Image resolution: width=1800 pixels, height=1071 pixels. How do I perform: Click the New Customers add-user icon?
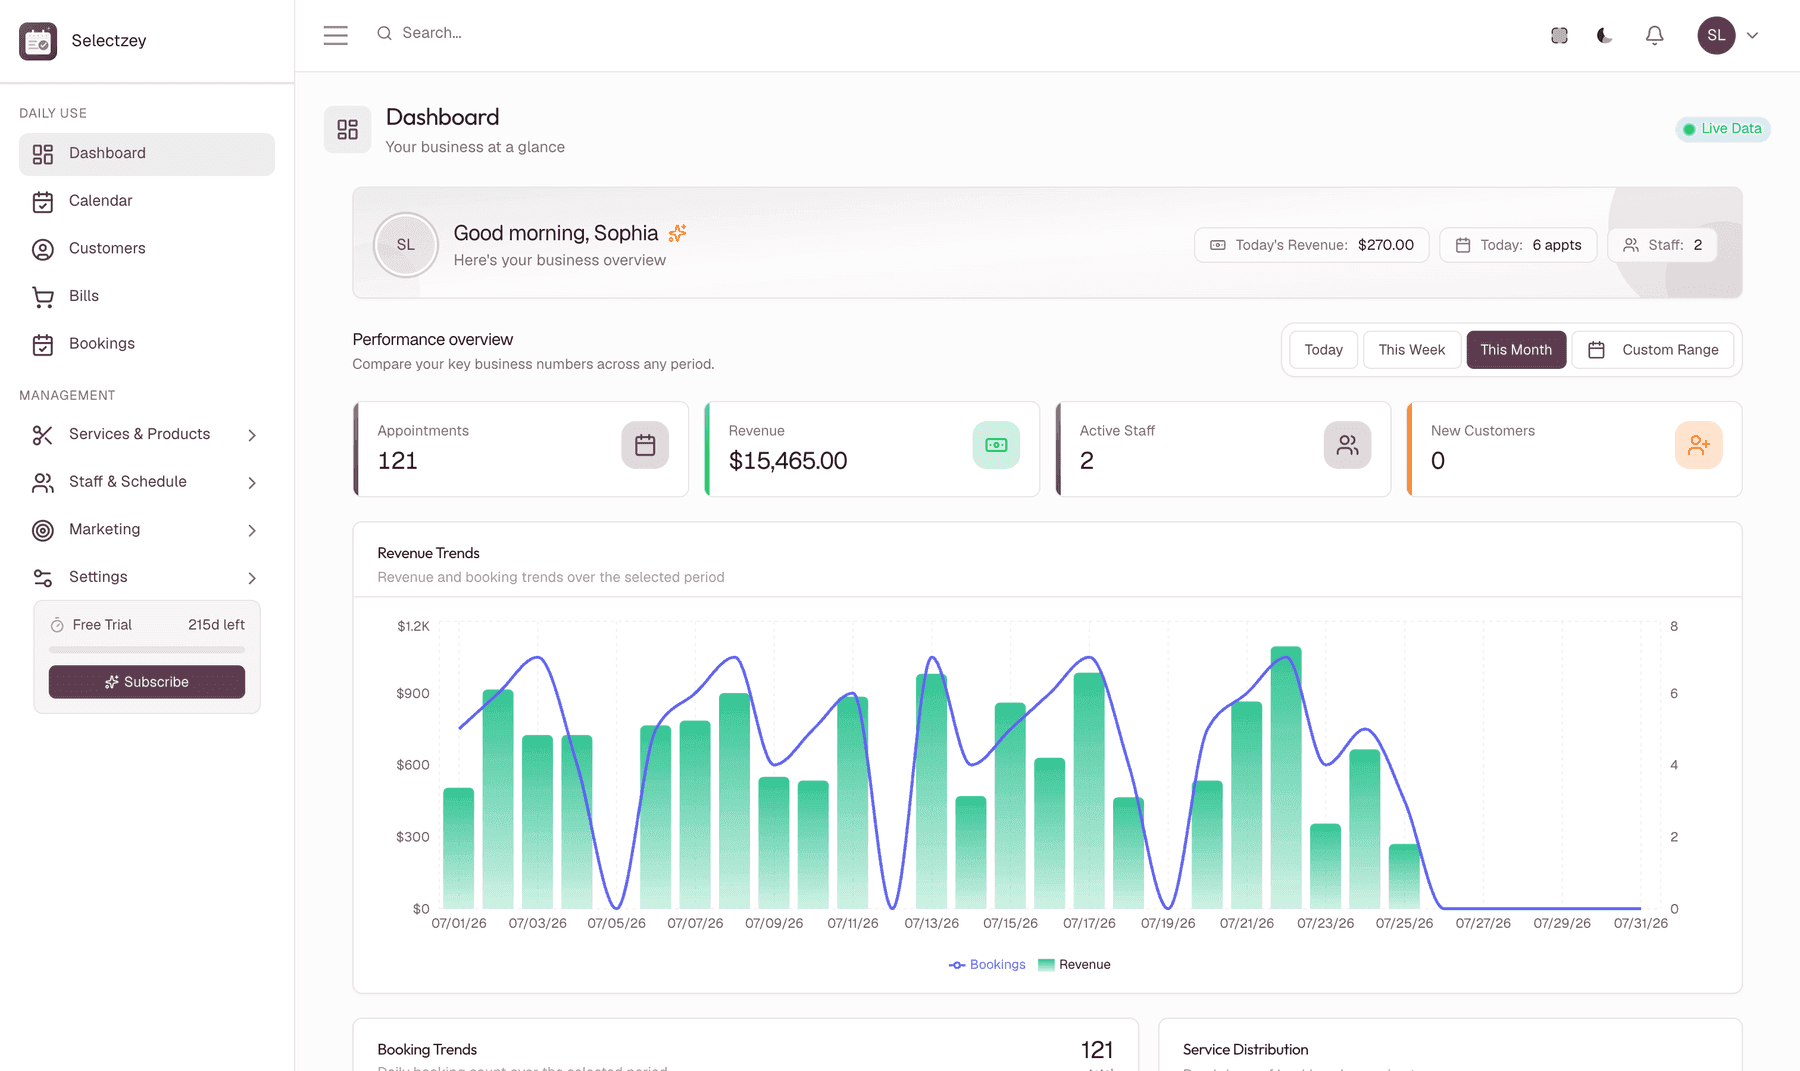point(1698,445)
